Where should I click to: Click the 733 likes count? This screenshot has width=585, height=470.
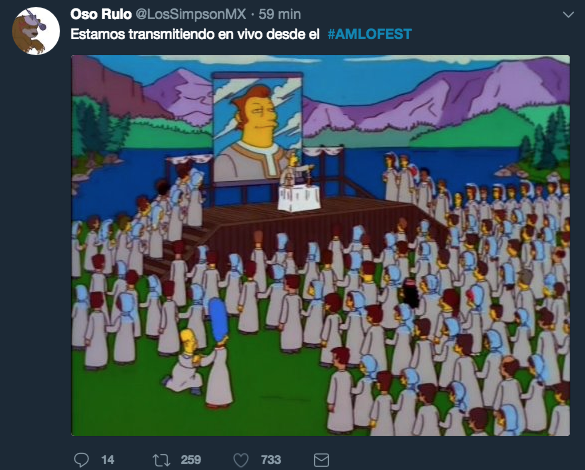[271, 460]
